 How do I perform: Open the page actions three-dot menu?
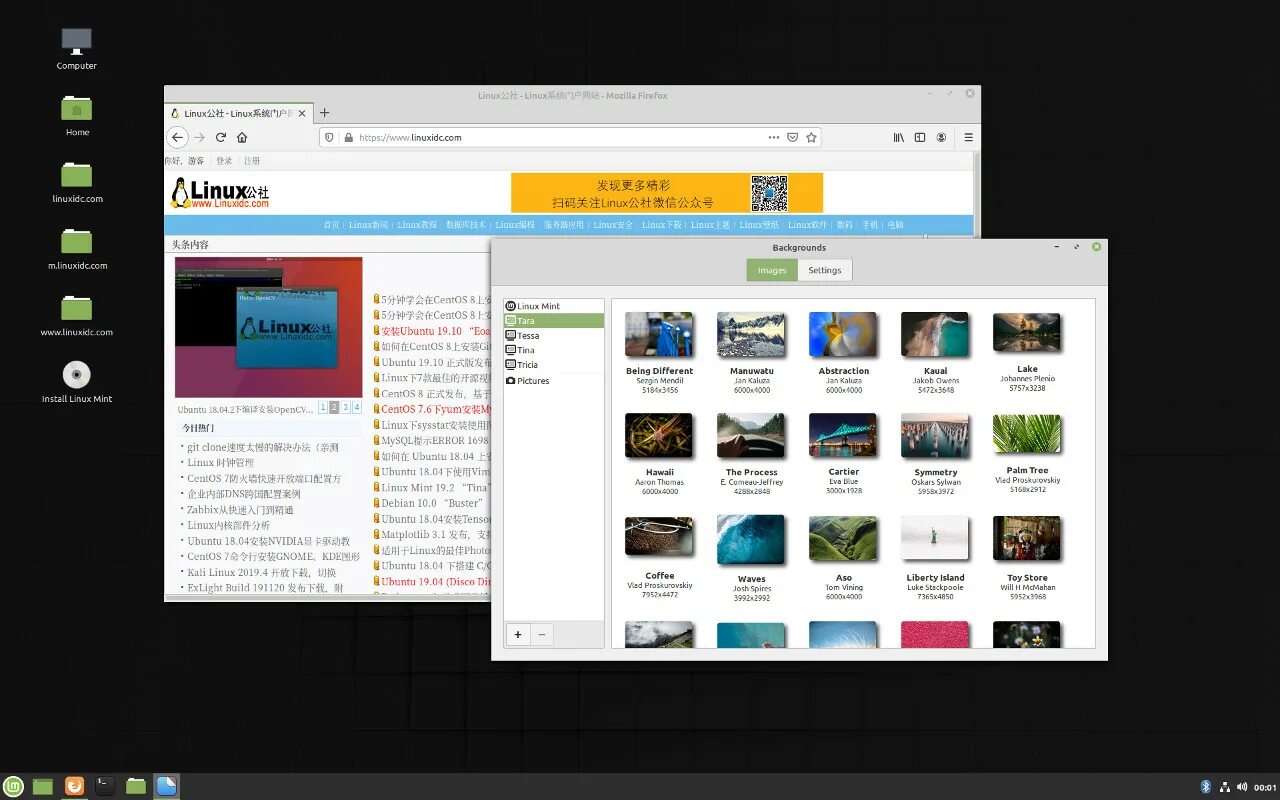(x=773, y=137)
